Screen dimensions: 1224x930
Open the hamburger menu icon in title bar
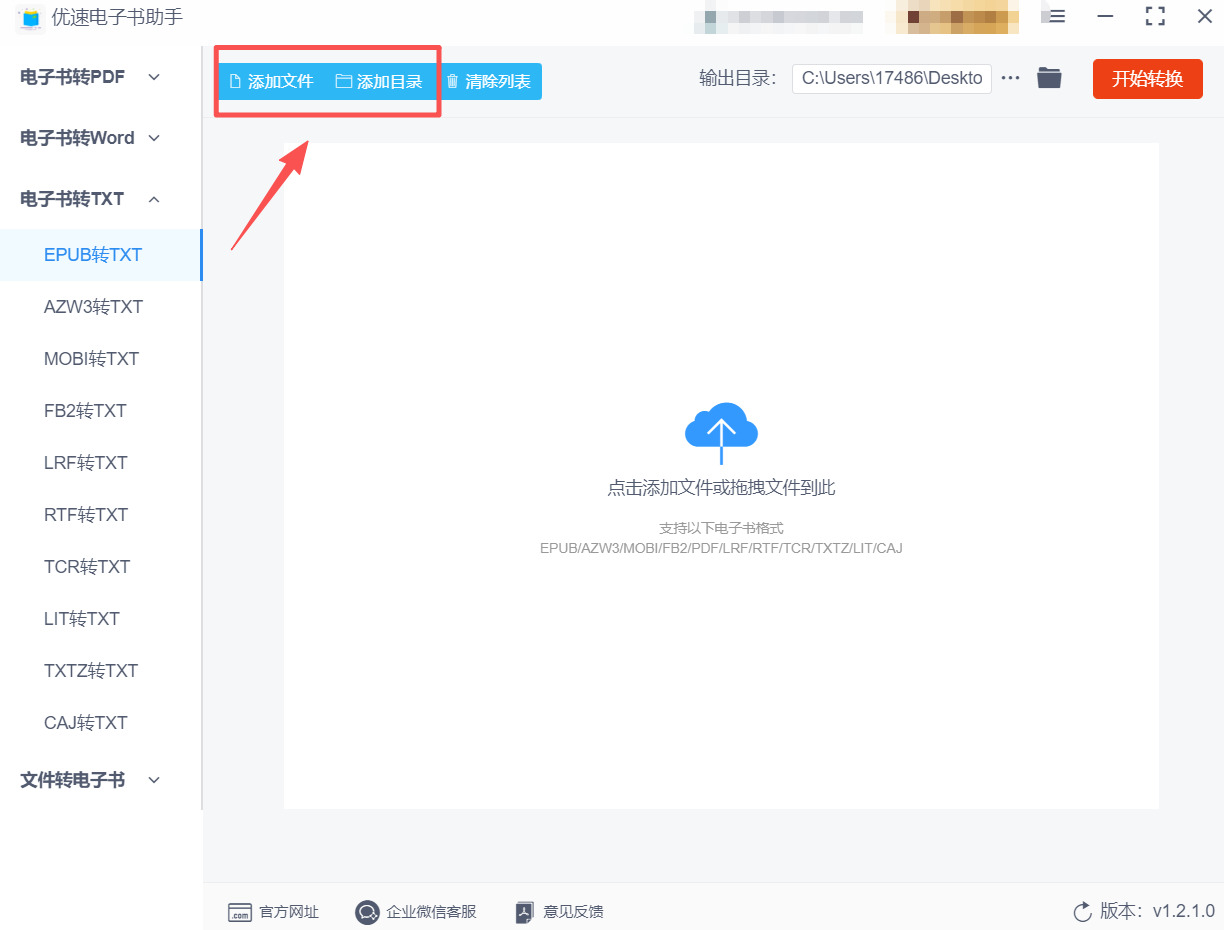click(x=1055, y=16)
